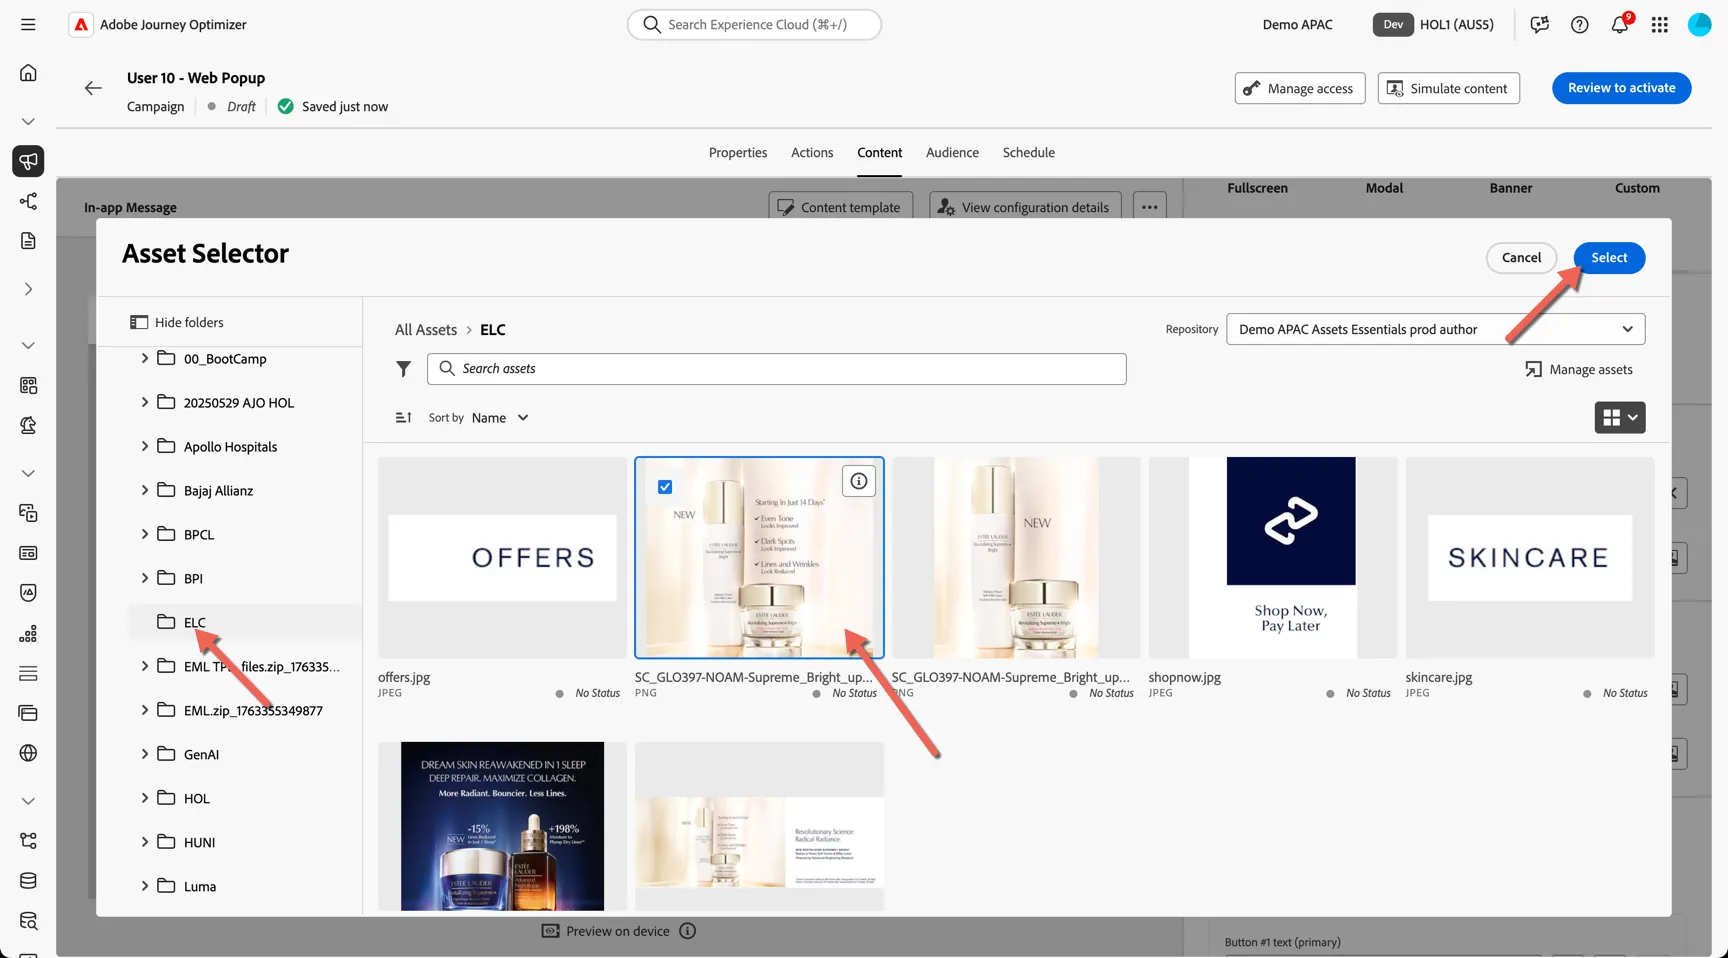
Task: Open the Repository dropdown
Action: coord(1435,329)
